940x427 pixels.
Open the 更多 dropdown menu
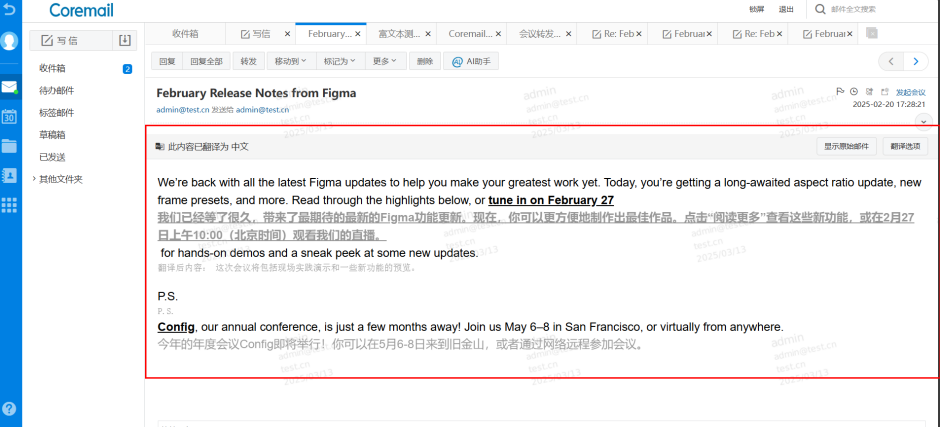pos(385,61)
